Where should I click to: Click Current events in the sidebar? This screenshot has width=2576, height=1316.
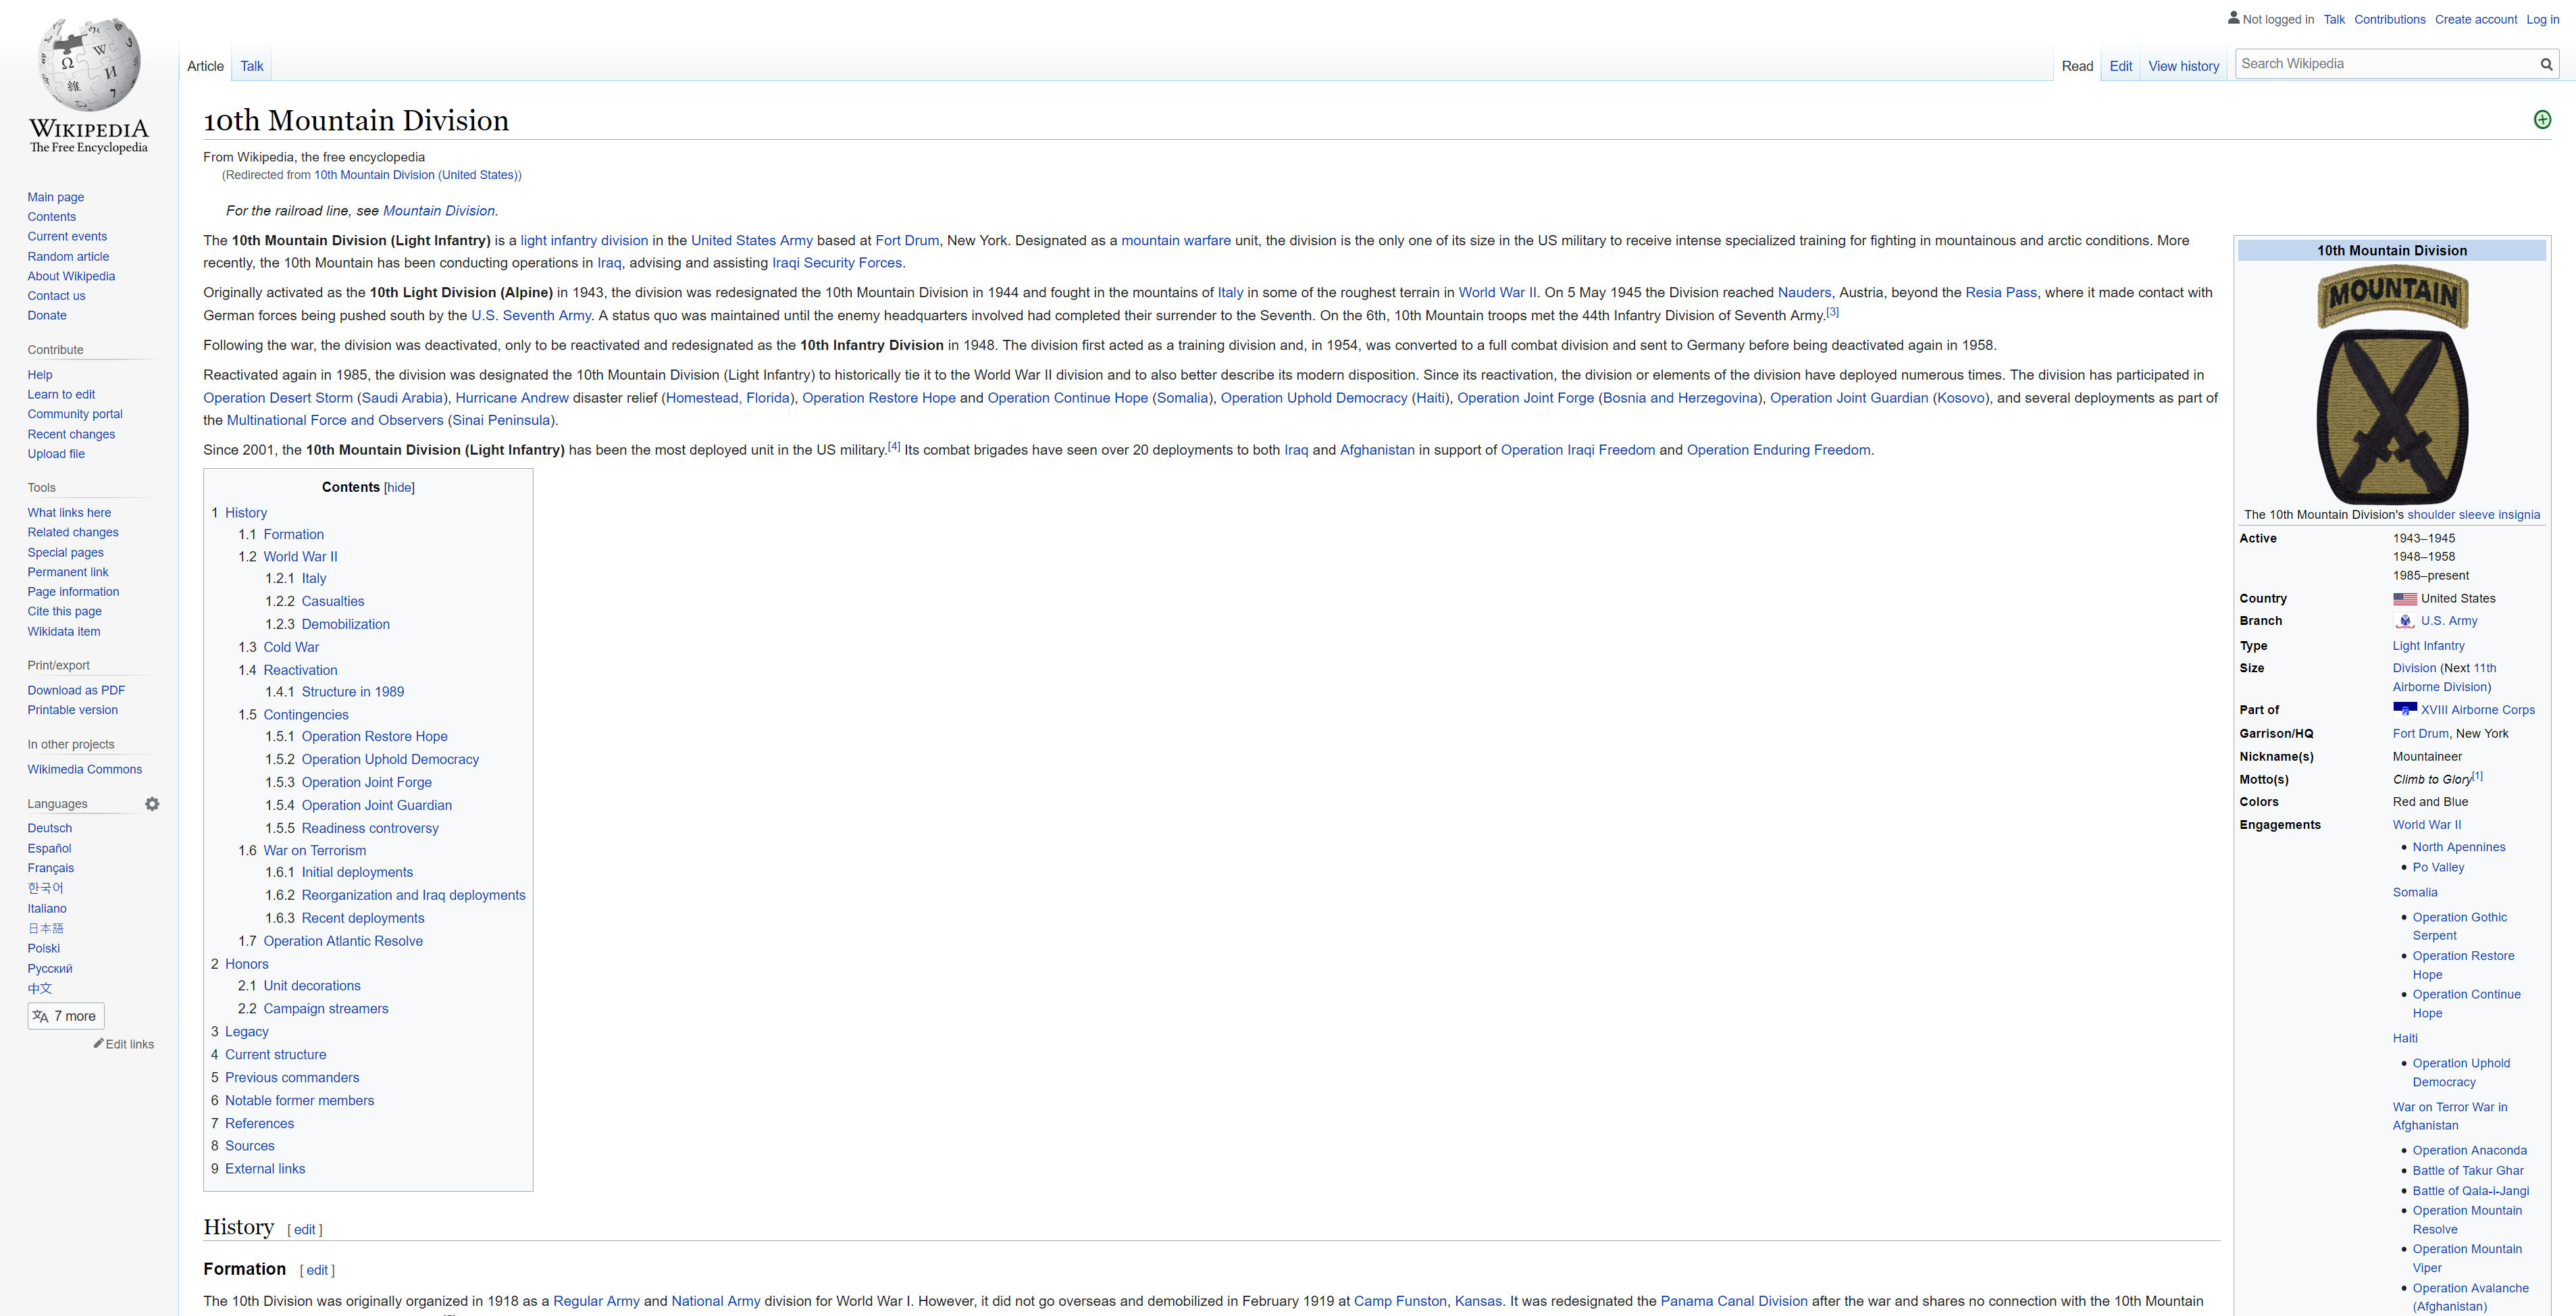[x=67, y=236]
